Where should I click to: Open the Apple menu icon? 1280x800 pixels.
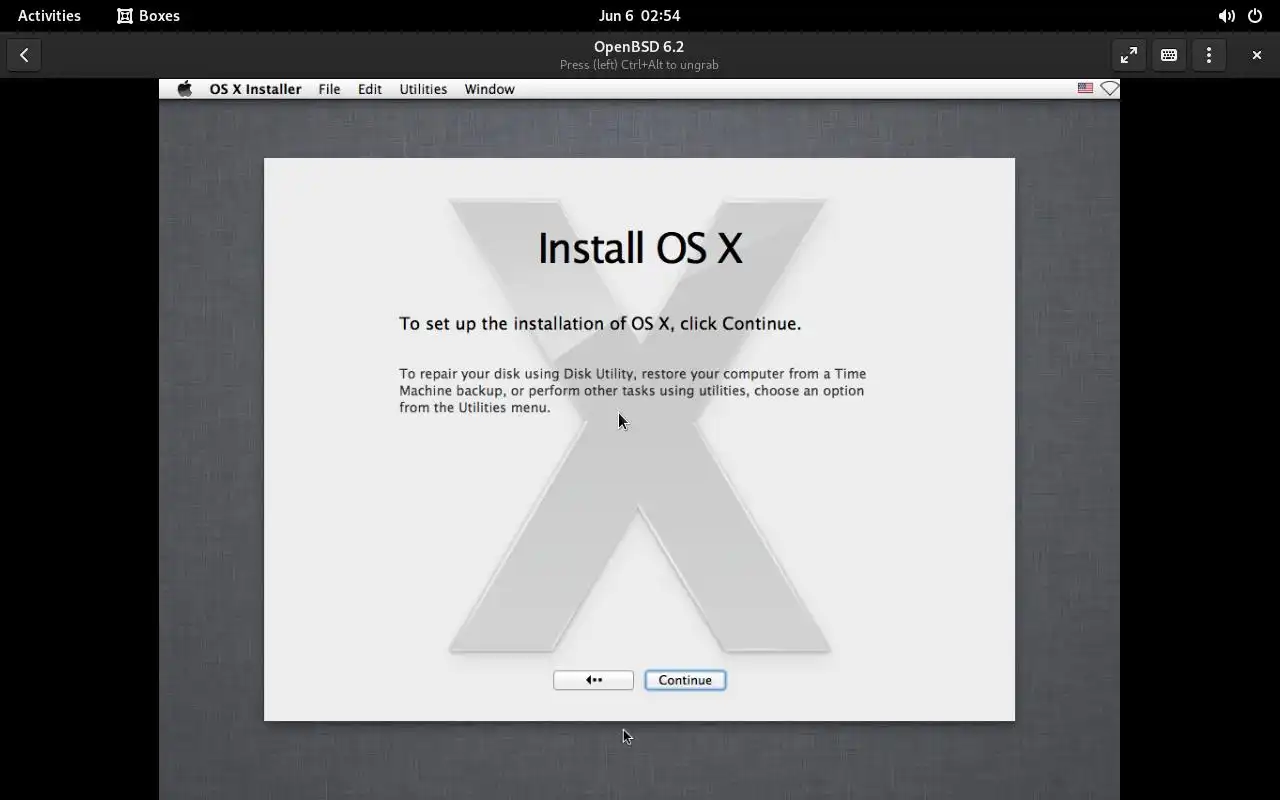pyautogui.click(x=184, y=89)
